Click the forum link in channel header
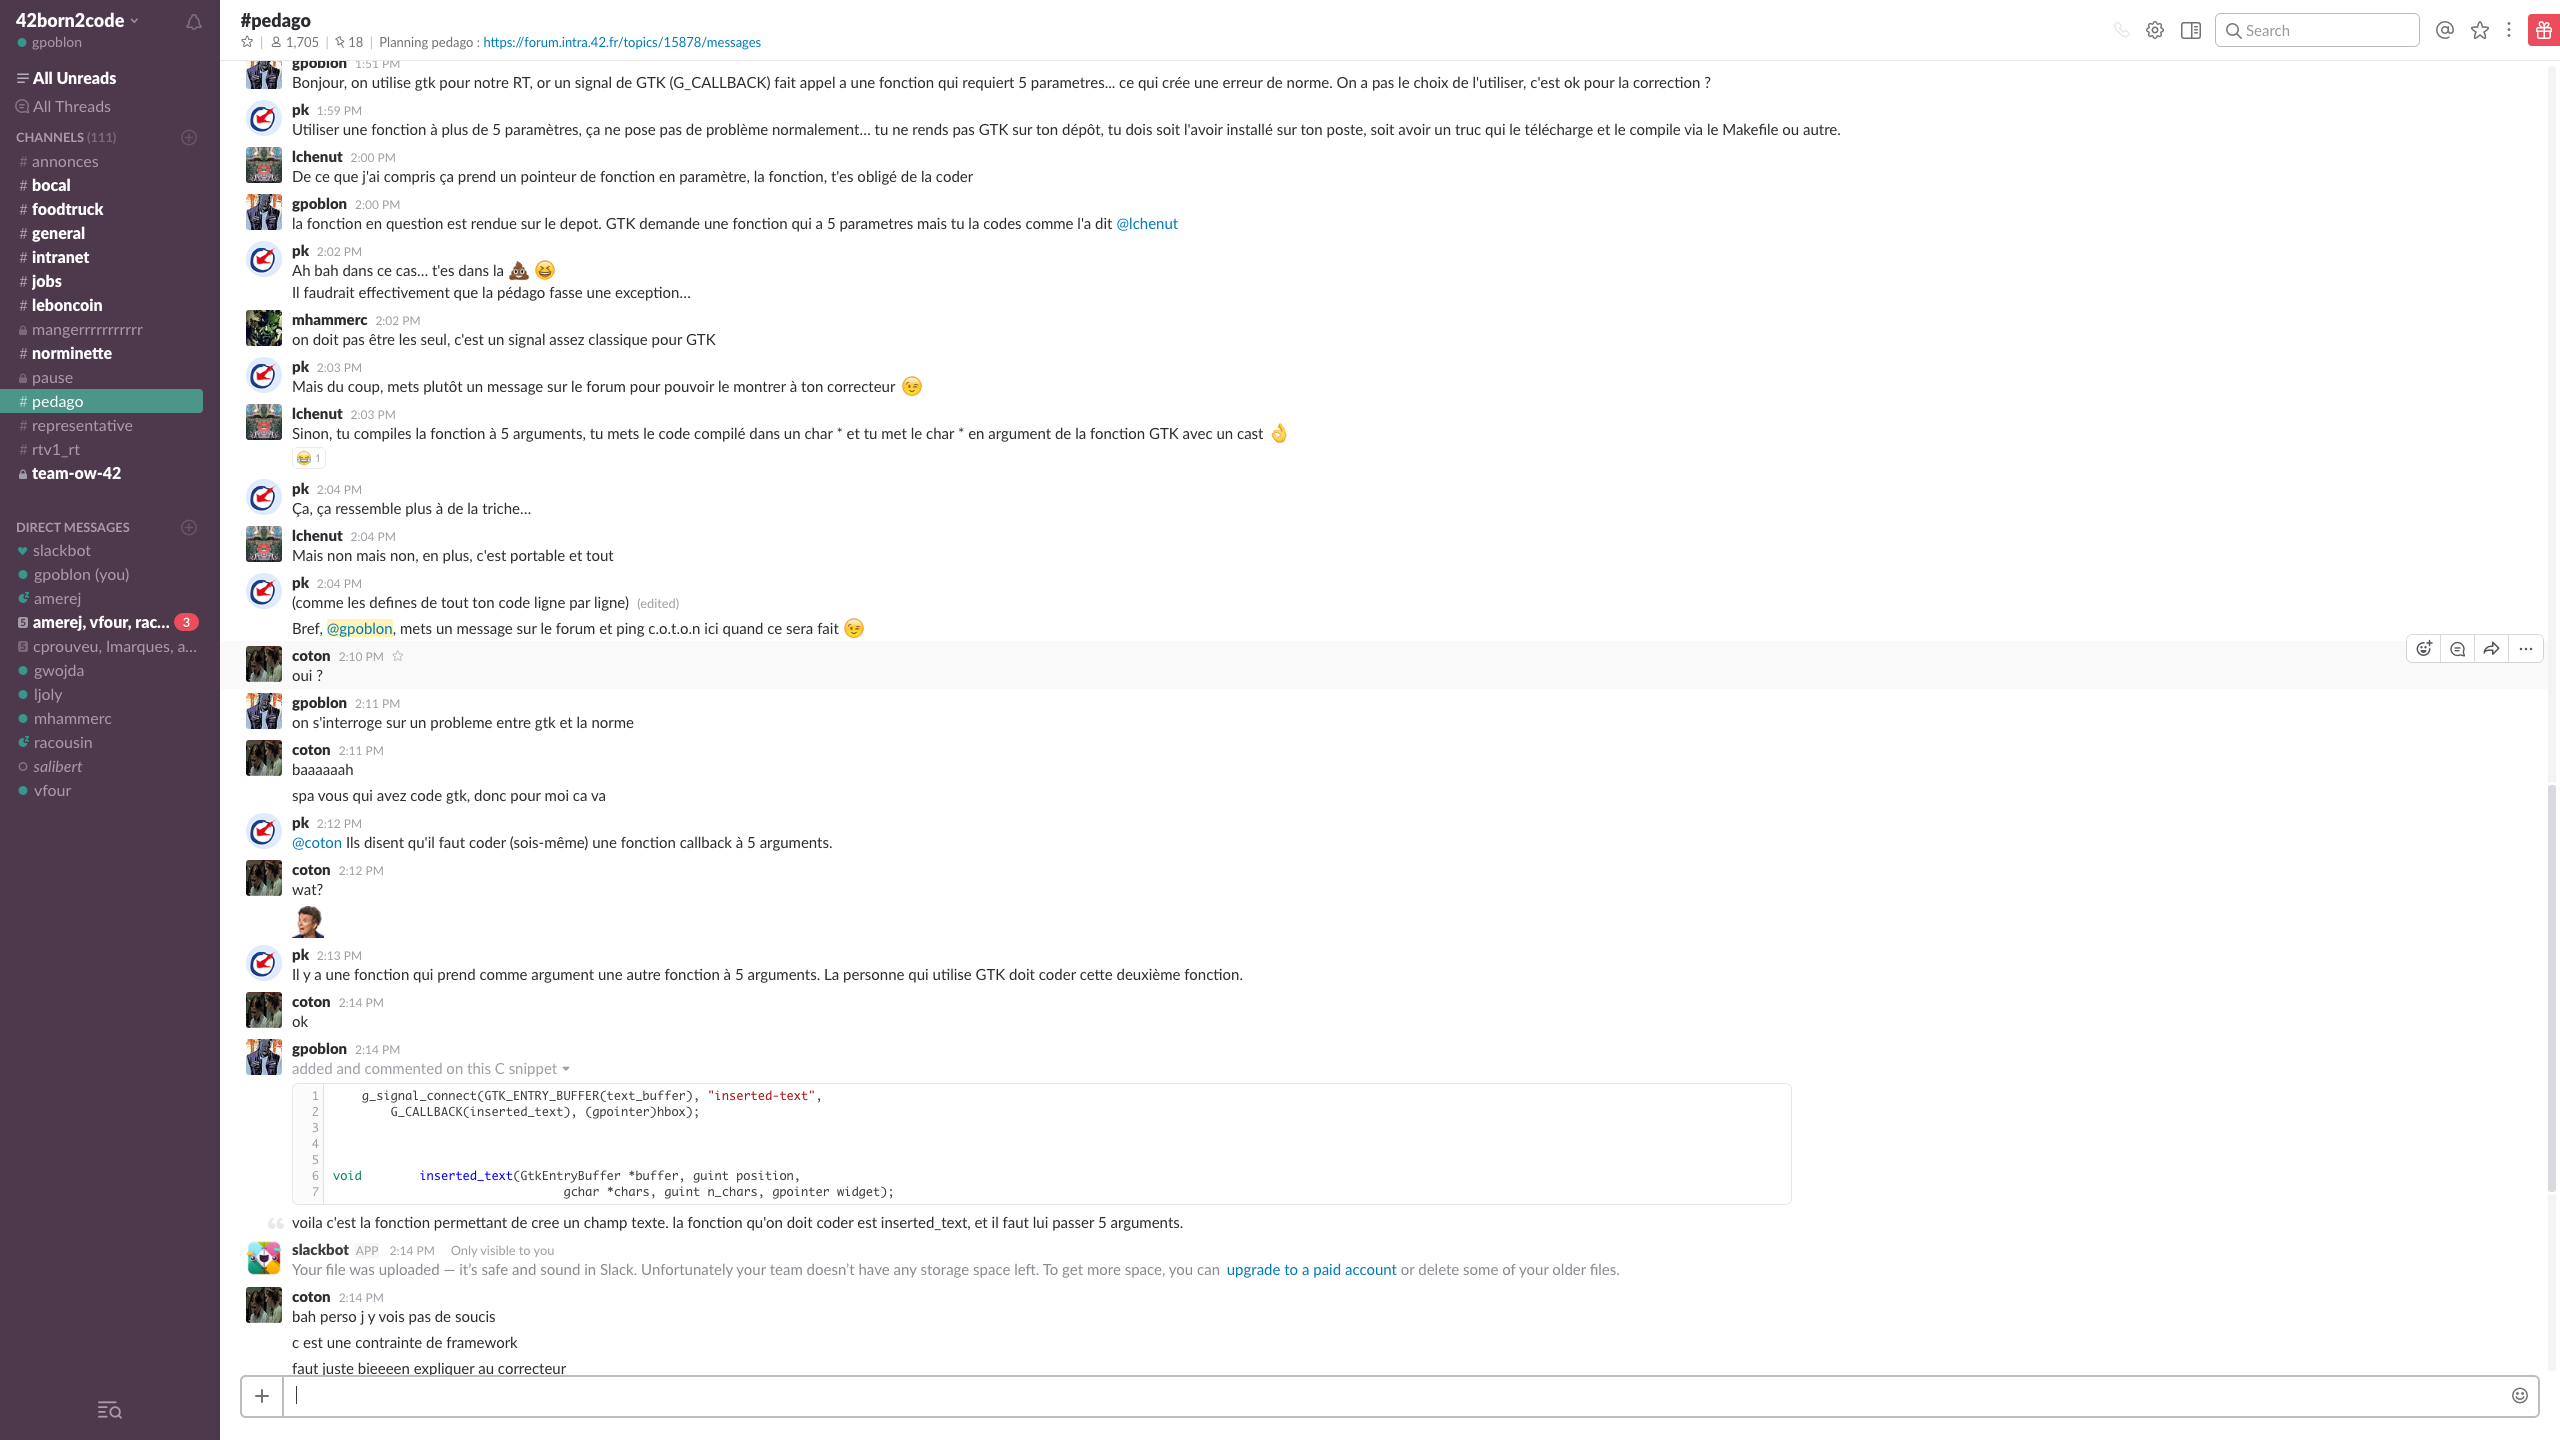 point(621,40)
